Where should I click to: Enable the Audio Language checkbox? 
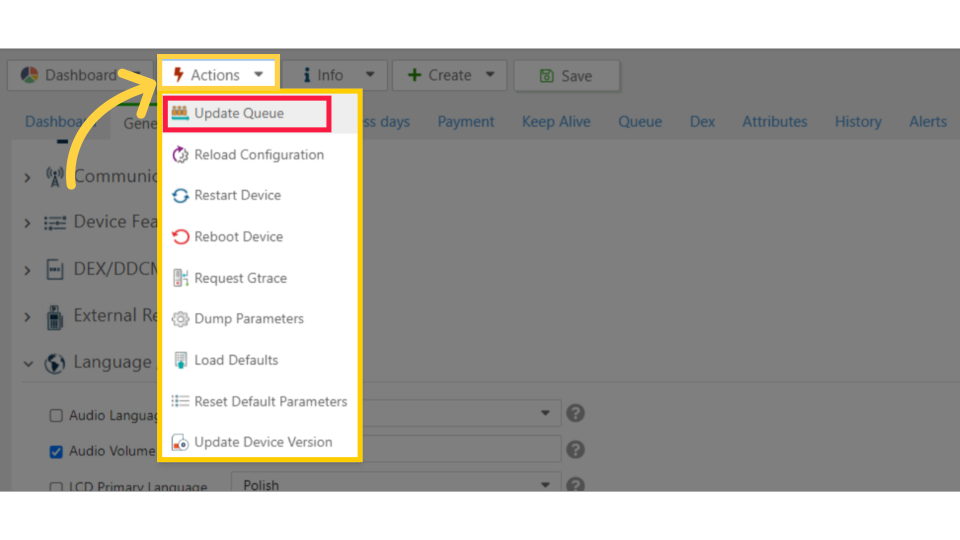click(56, 415)
